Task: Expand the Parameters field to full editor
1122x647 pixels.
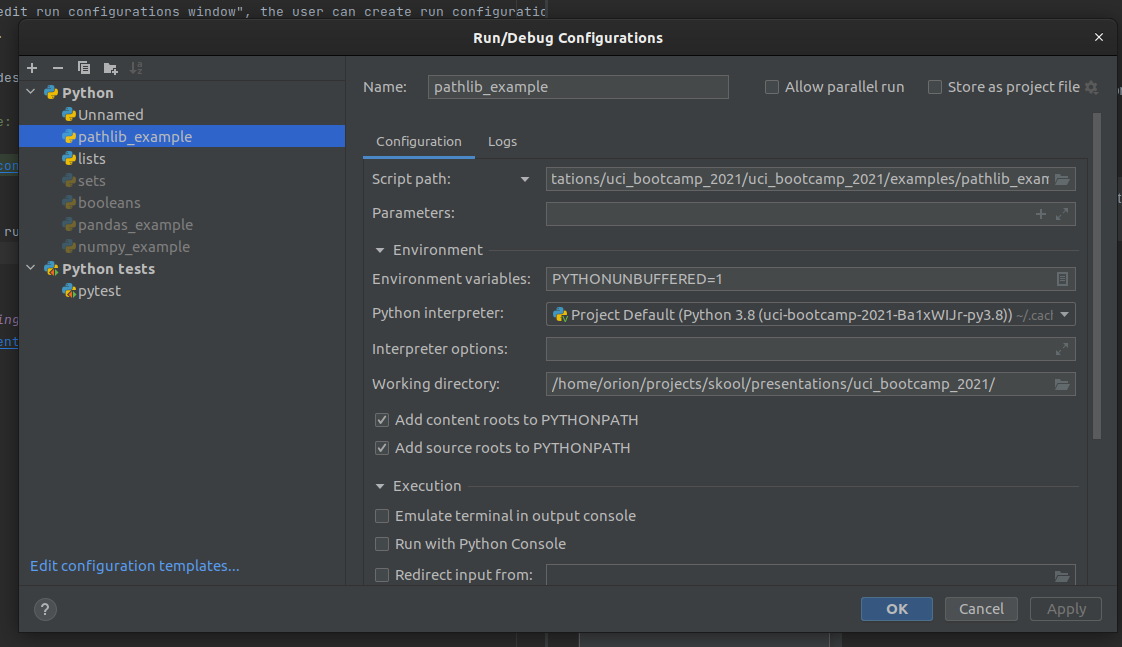Action: [1062, 214]
